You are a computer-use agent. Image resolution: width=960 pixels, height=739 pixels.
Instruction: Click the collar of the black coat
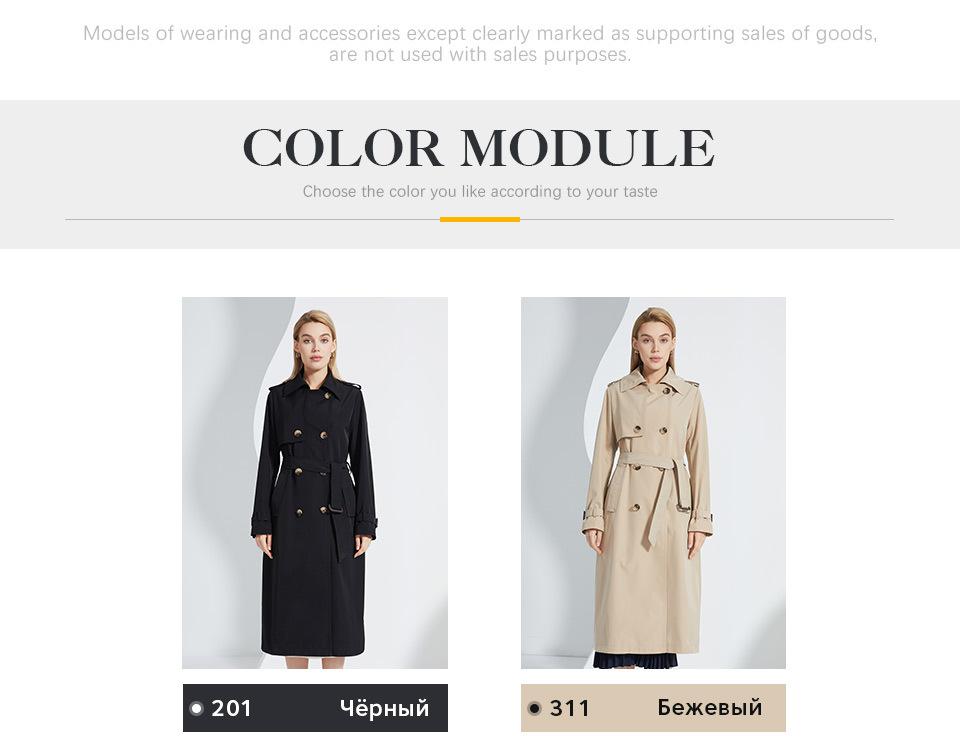pyautogui.click(x=314, y=388)
